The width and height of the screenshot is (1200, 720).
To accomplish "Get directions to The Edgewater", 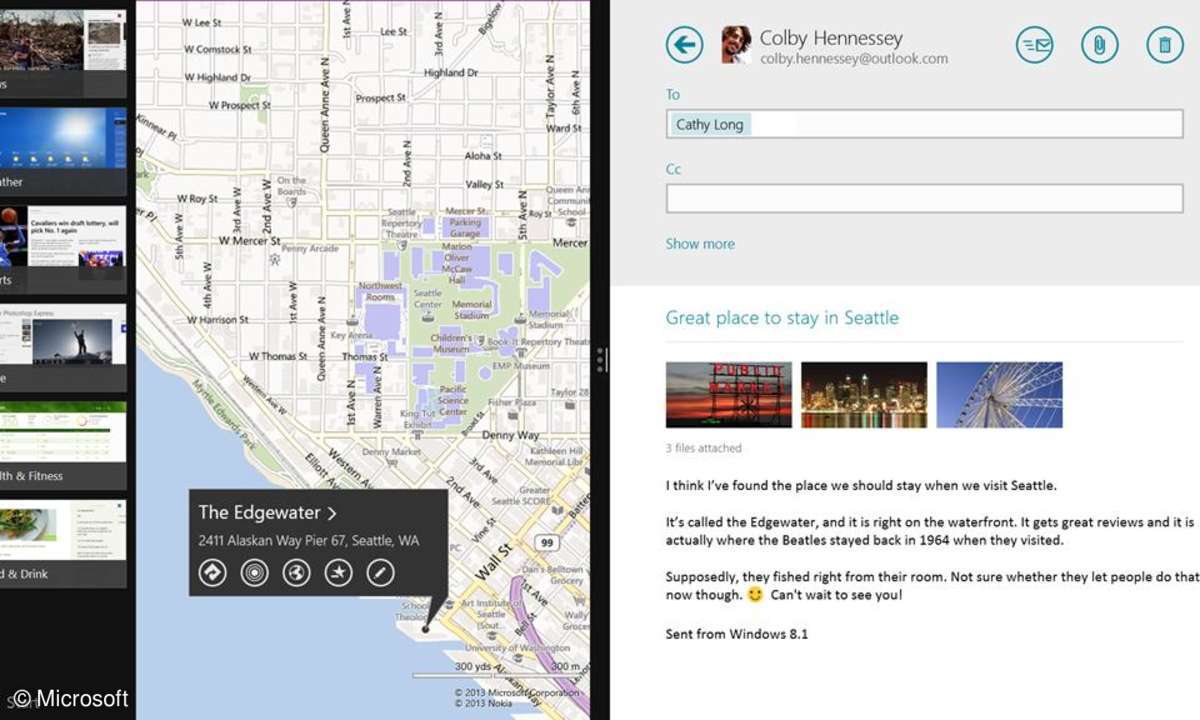I will point(212,573).
